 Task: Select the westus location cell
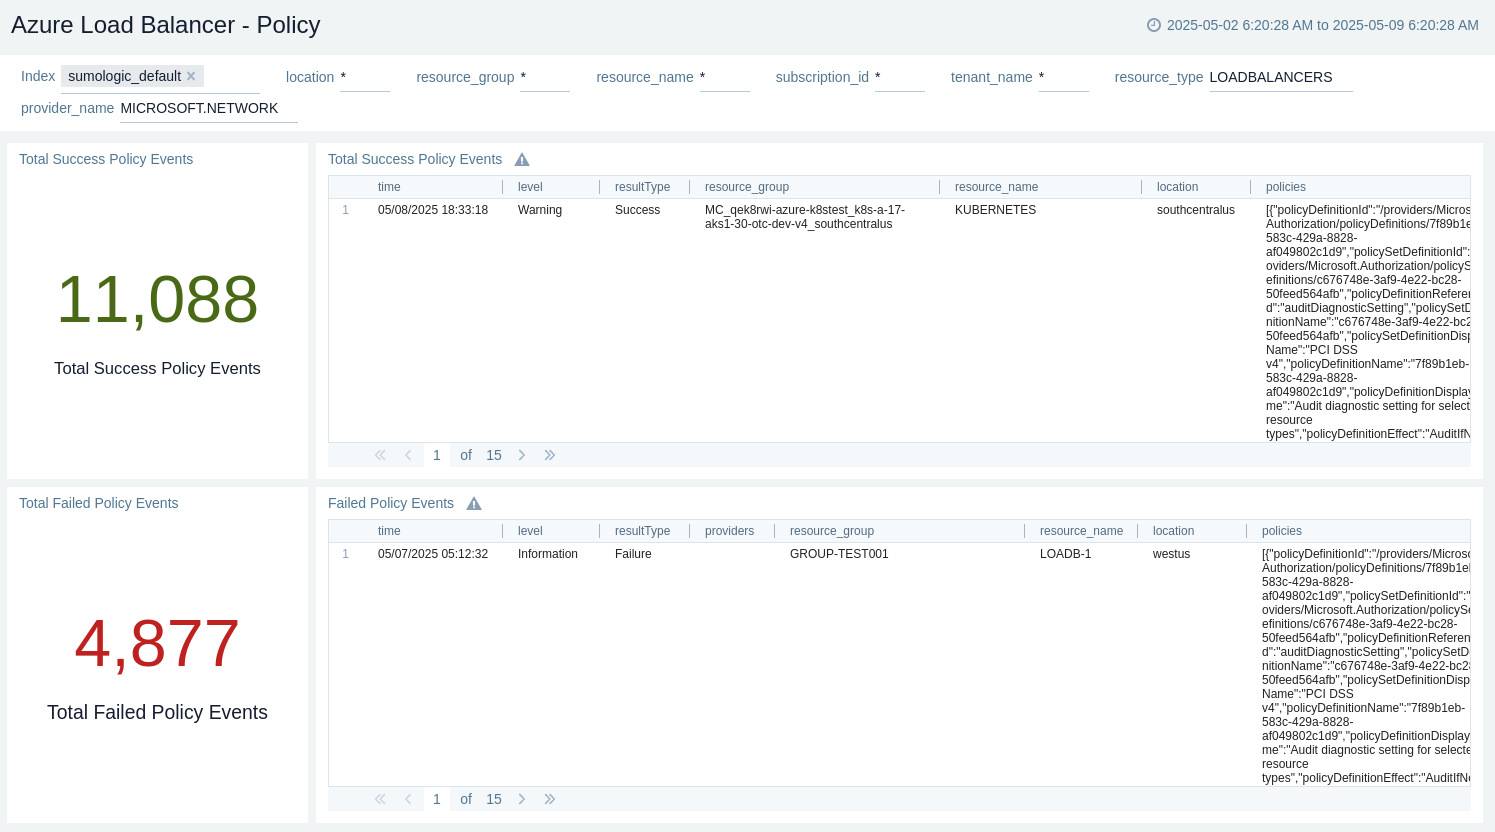coord(1172,554)
